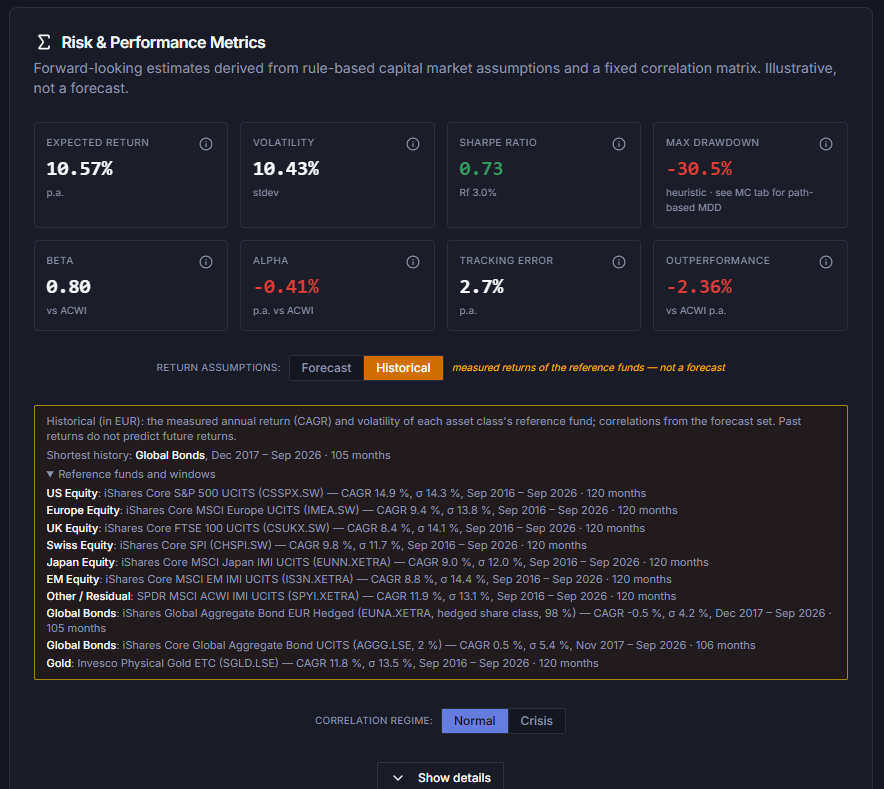Click the 'heuristic · see MC tab' note

(x=740, y=200)
